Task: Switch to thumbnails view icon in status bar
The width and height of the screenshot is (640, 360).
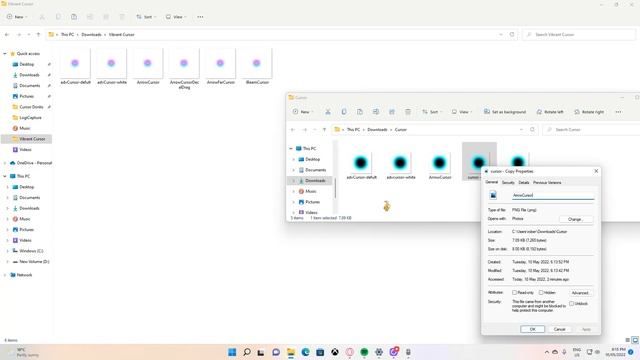Action: pyautogui.click(x=635, y=340)
